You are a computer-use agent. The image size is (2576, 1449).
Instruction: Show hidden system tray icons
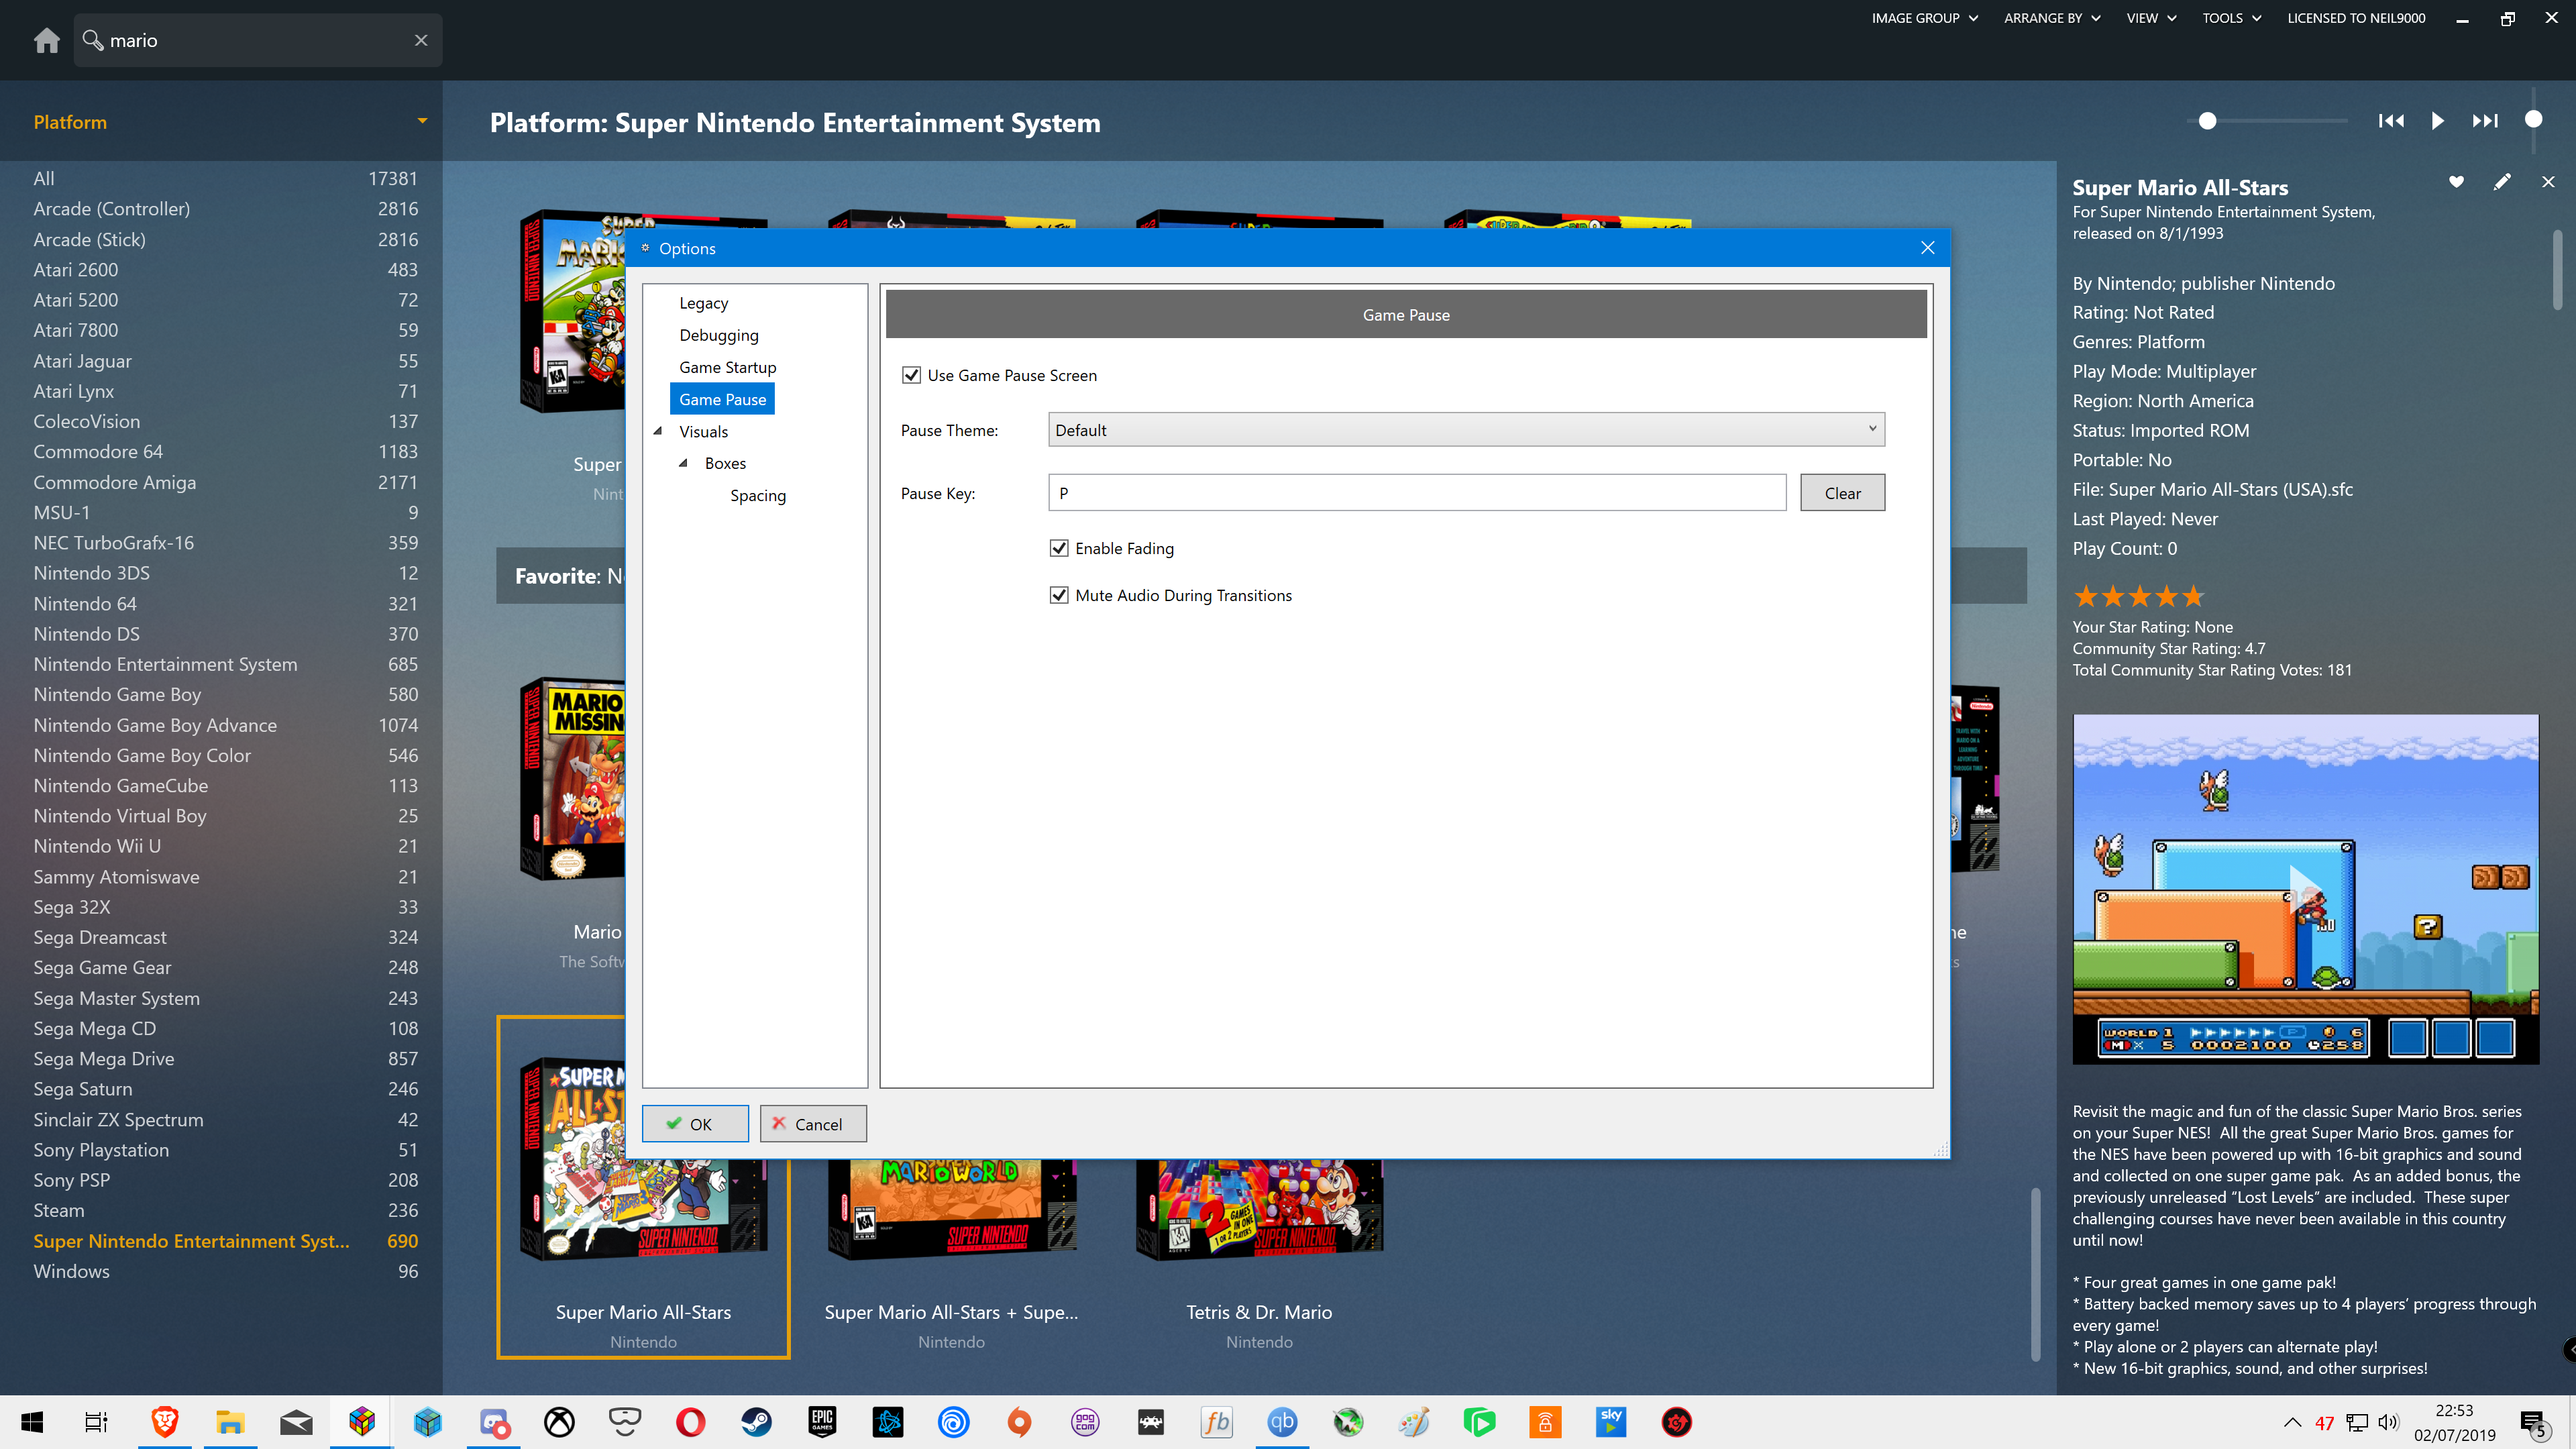click(x=2292, y=1423)
